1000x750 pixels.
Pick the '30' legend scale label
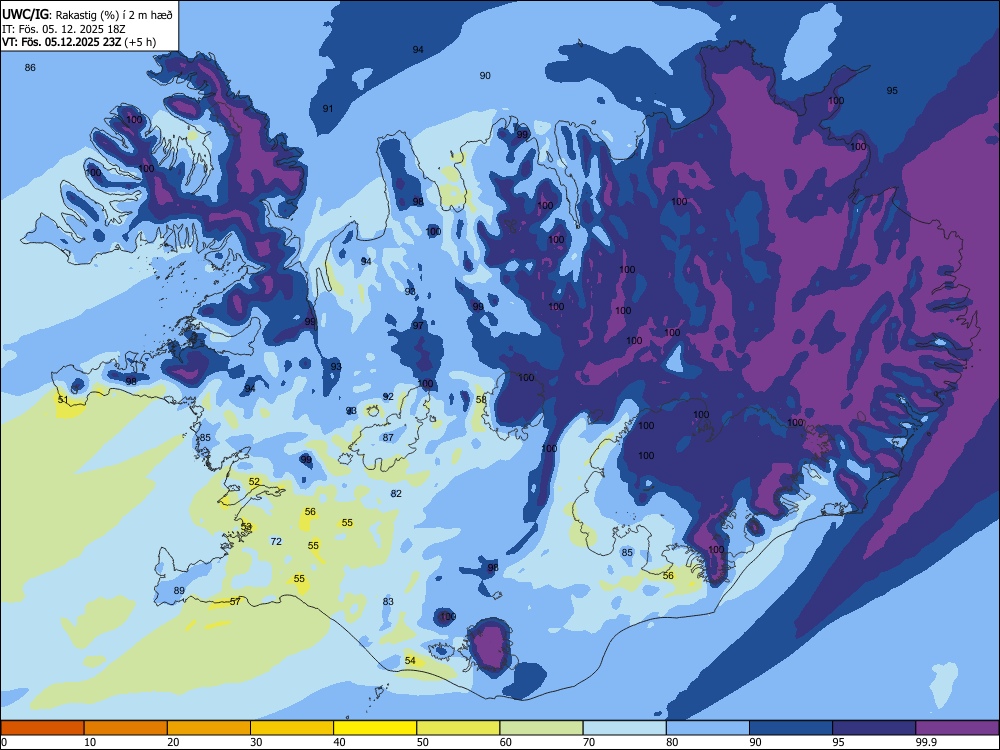(256, 742)
